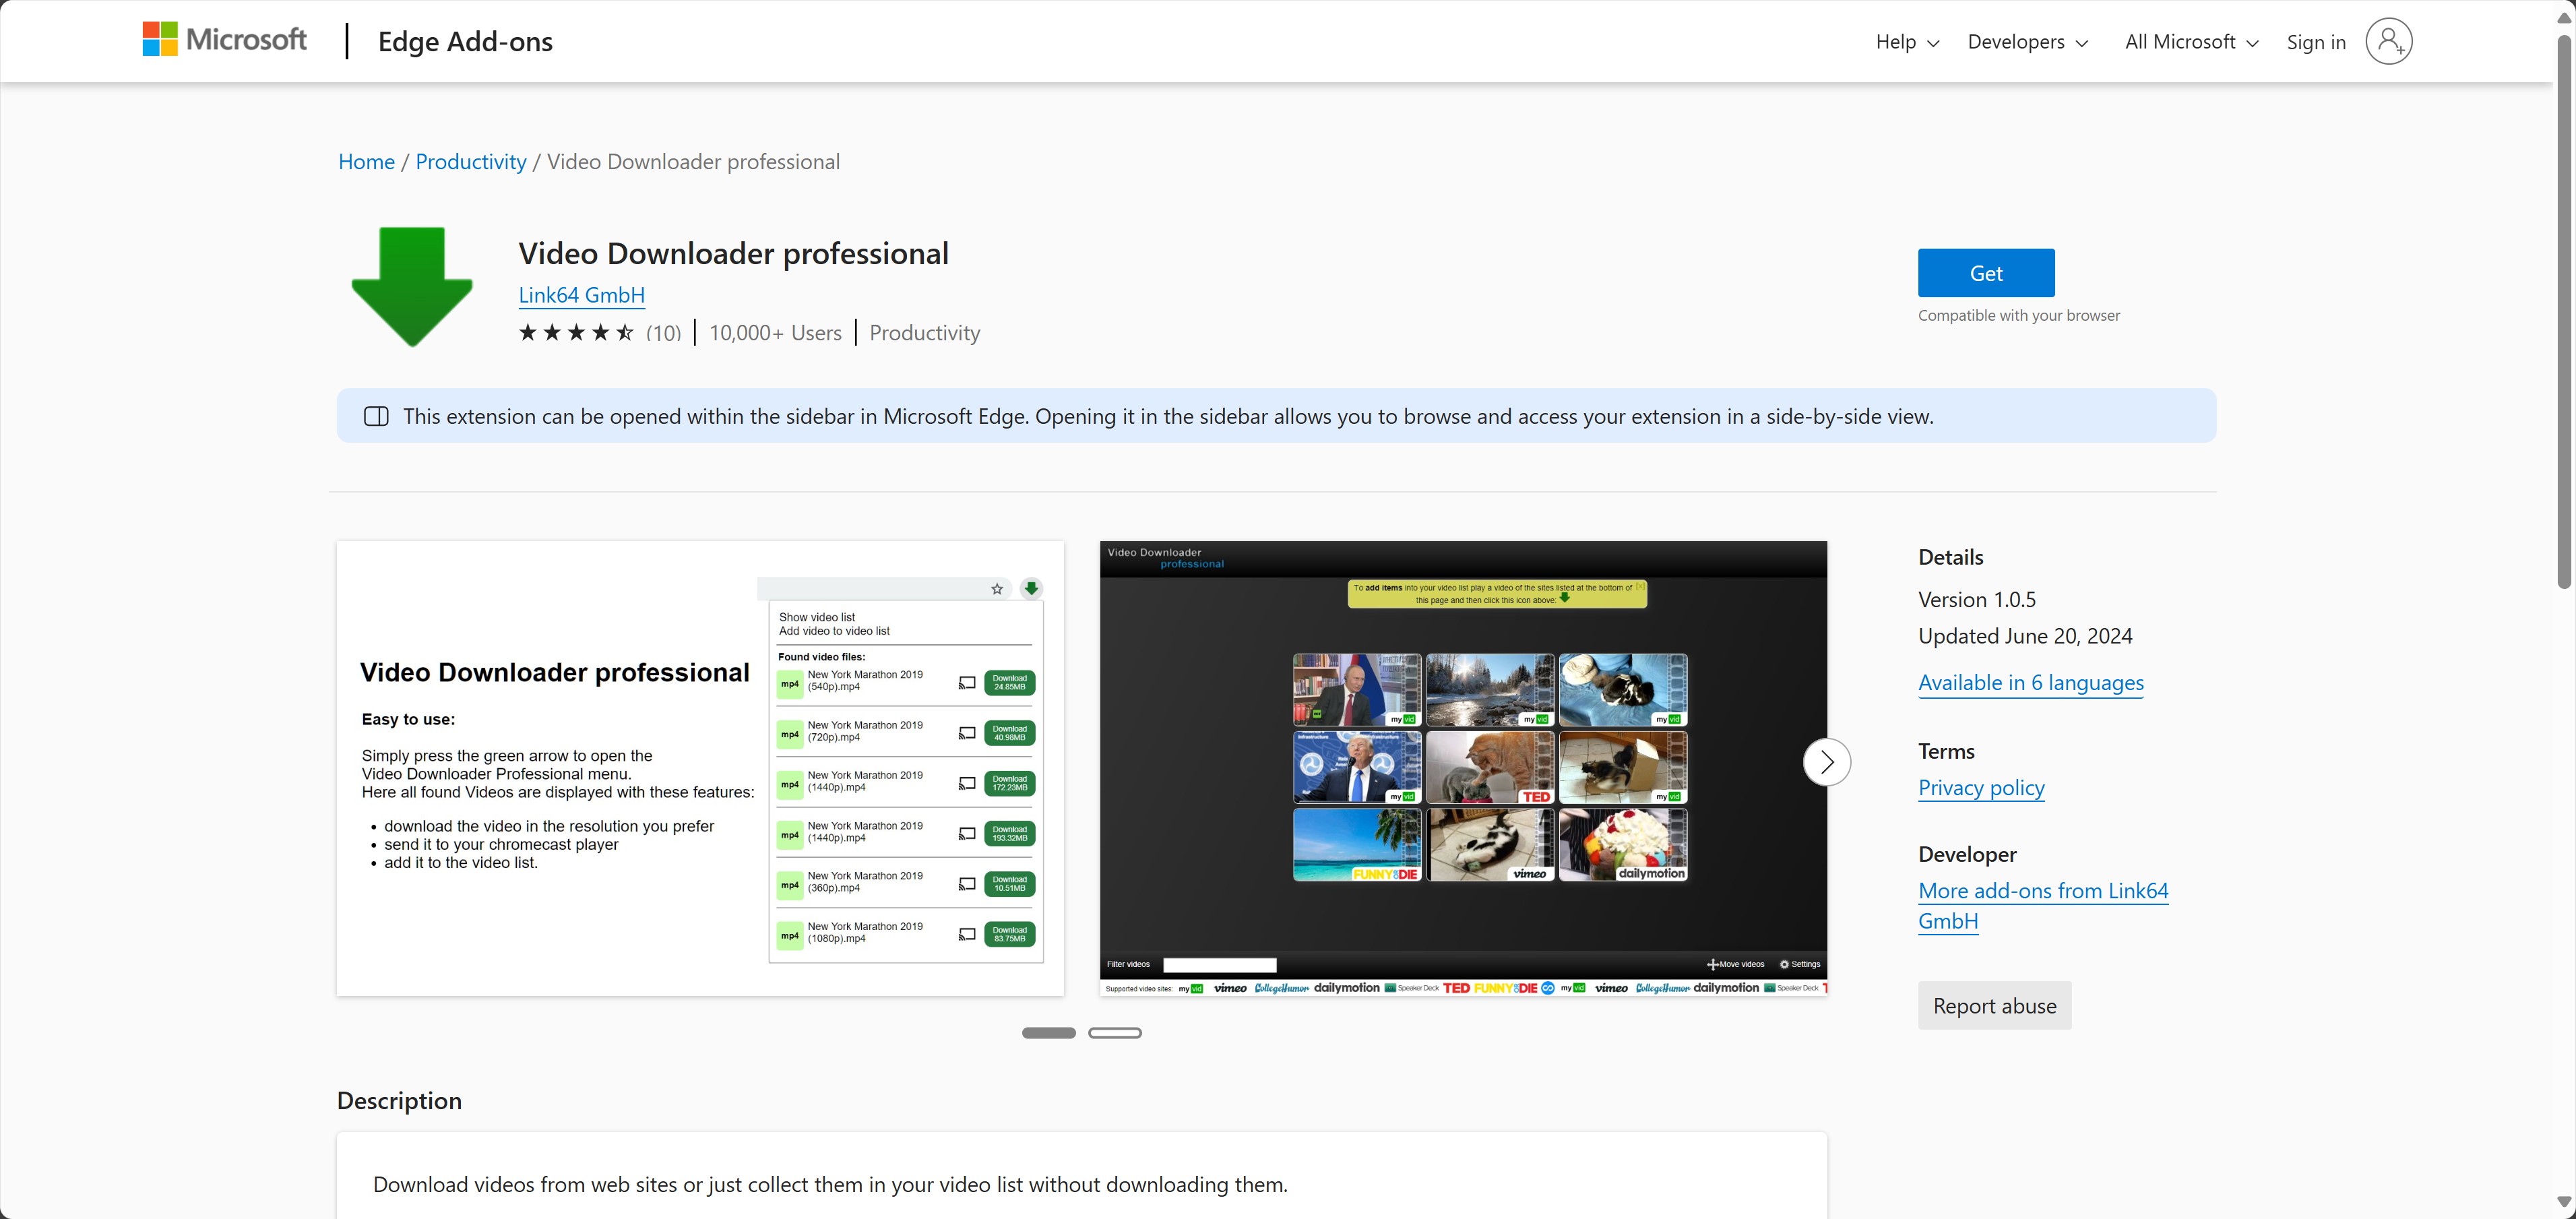Image resolution: width=2576 pixels, height=1219 pixels.
Task: Open the Privacy policy link
Action: click(1981, 788)
